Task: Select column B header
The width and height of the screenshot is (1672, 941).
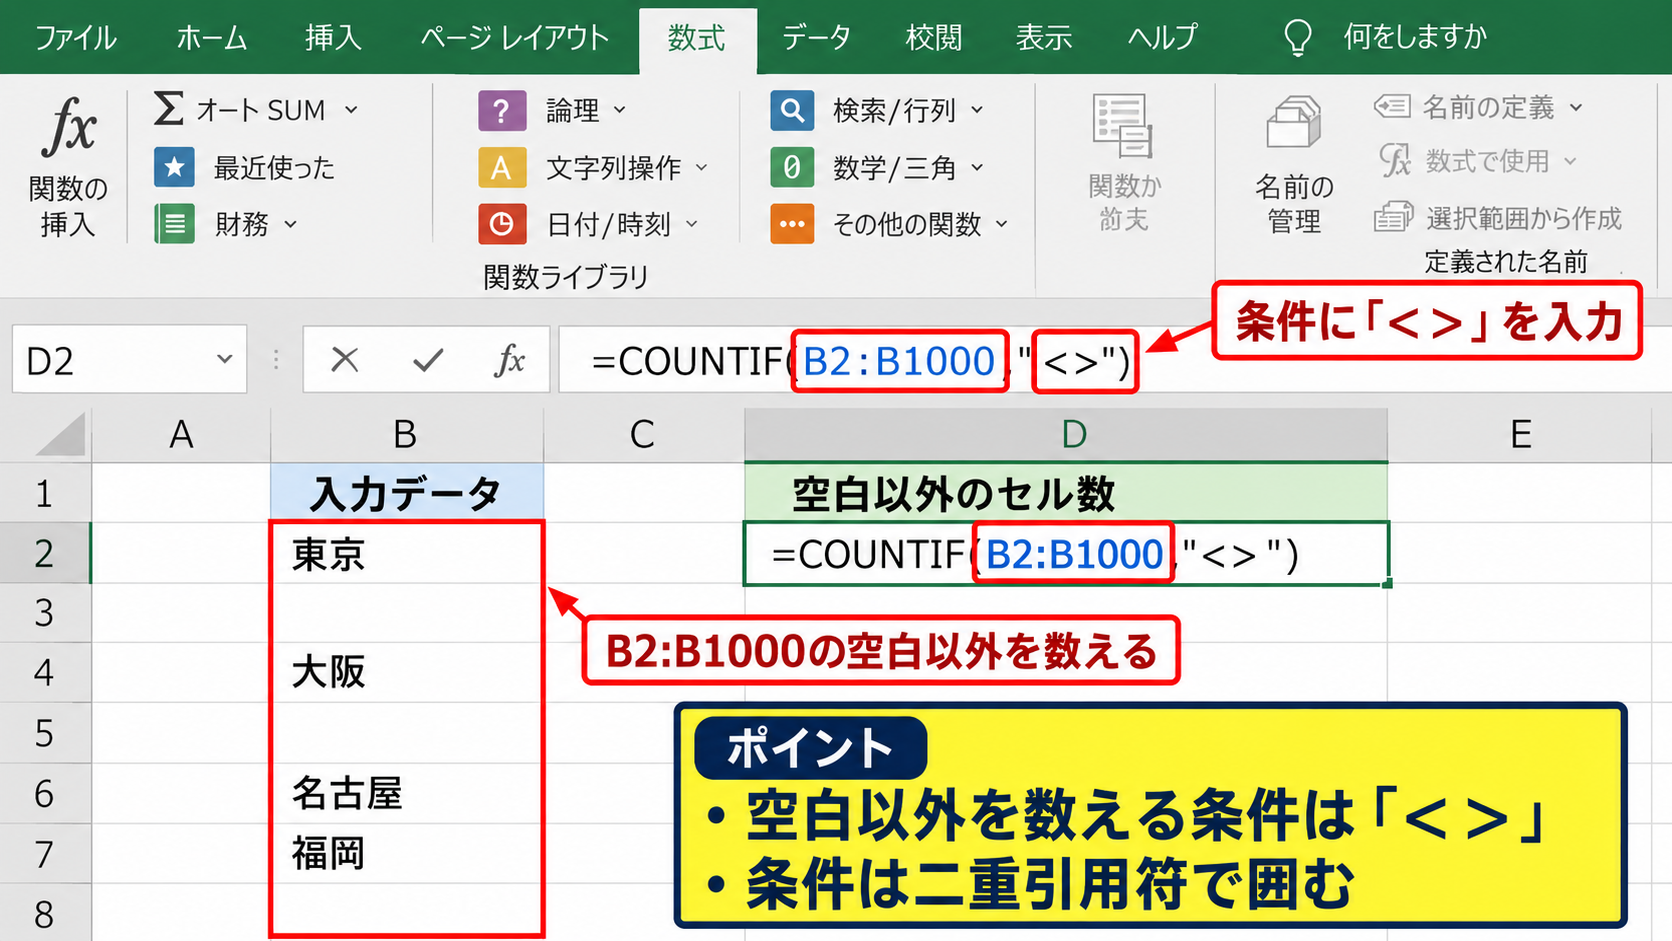Action: pyautogui.click(x=406, y=435)
